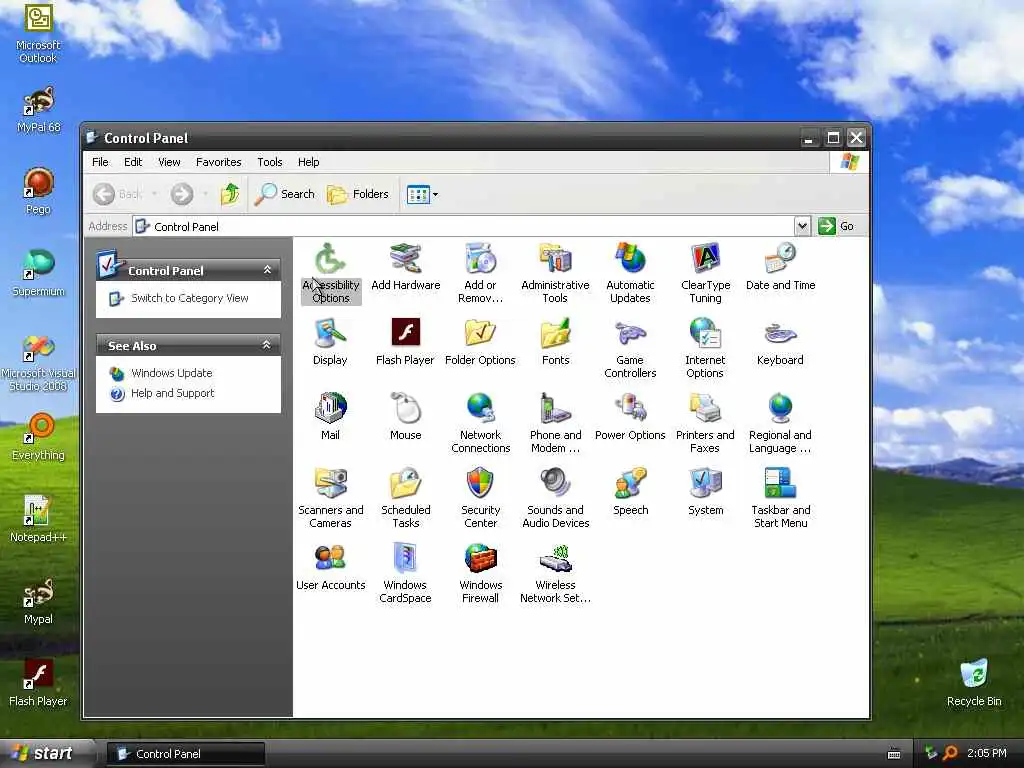Open Wireless Network Setup icon
Viewport: 1024px width, 768px height.
pyautogui.click(x=555, y=573)
